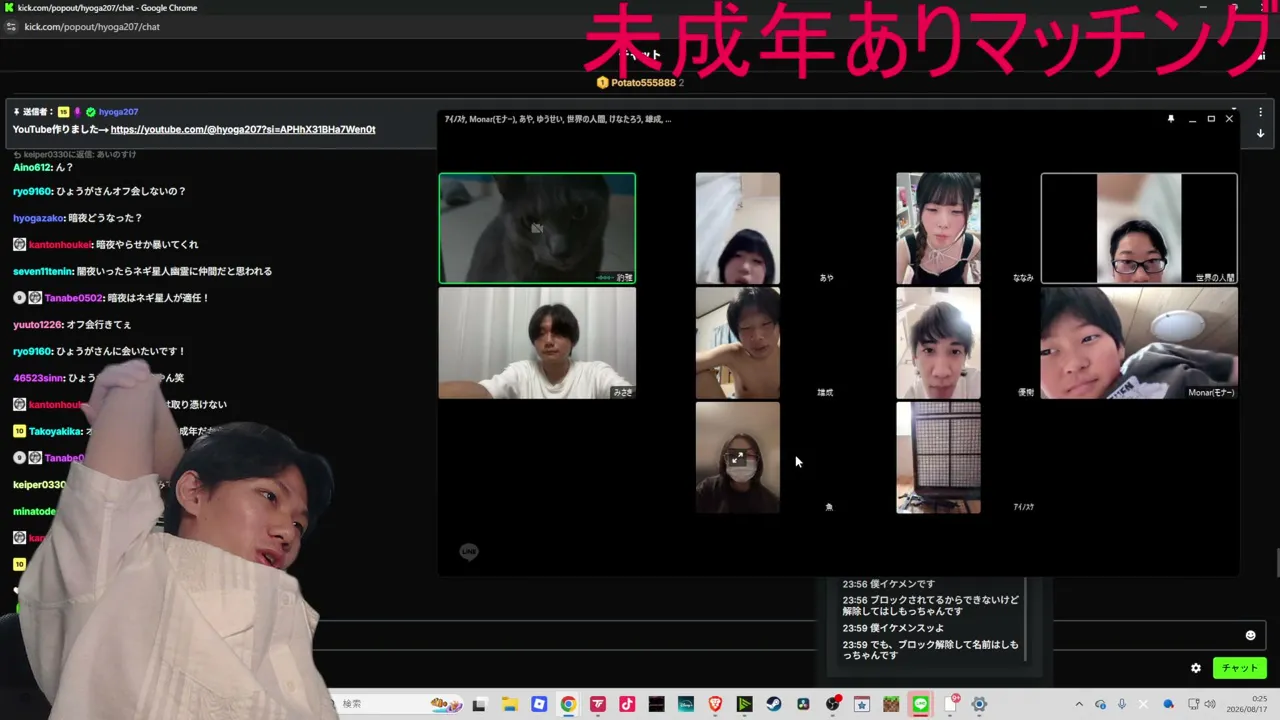This screenshot has height=720, width=1280.
Task: Click the 23:56 僕イケメンです message
Action: tap(888, 585)
